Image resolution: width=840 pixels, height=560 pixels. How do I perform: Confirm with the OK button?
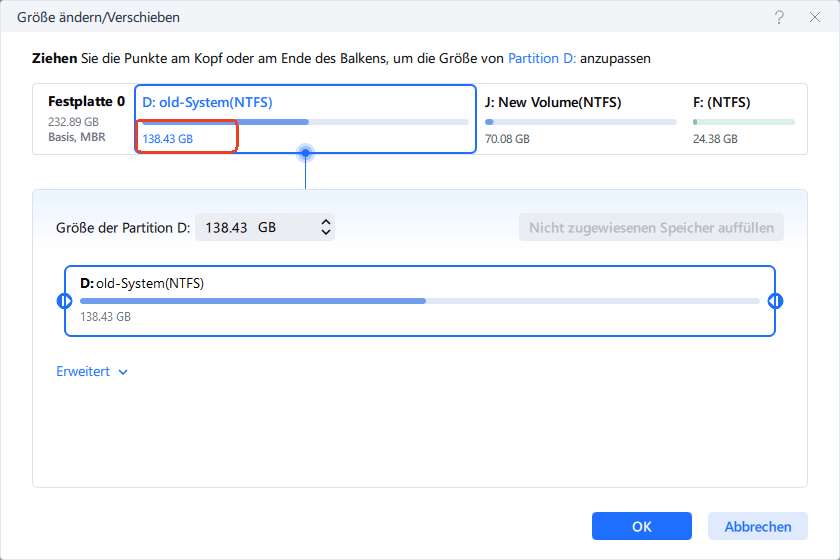[x=641, y=526]
